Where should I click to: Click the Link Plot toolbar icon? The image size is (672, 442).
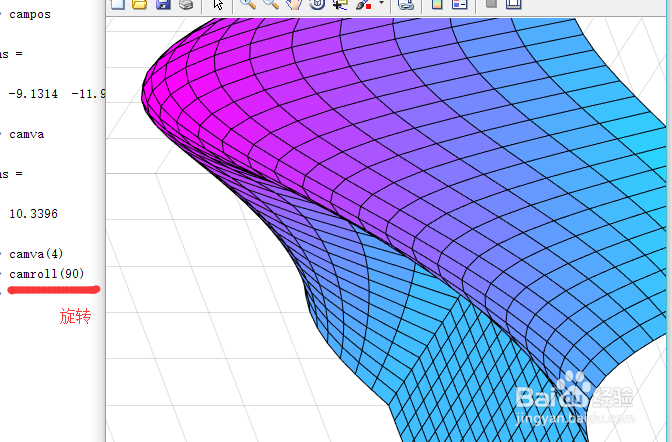click(405, 4)
